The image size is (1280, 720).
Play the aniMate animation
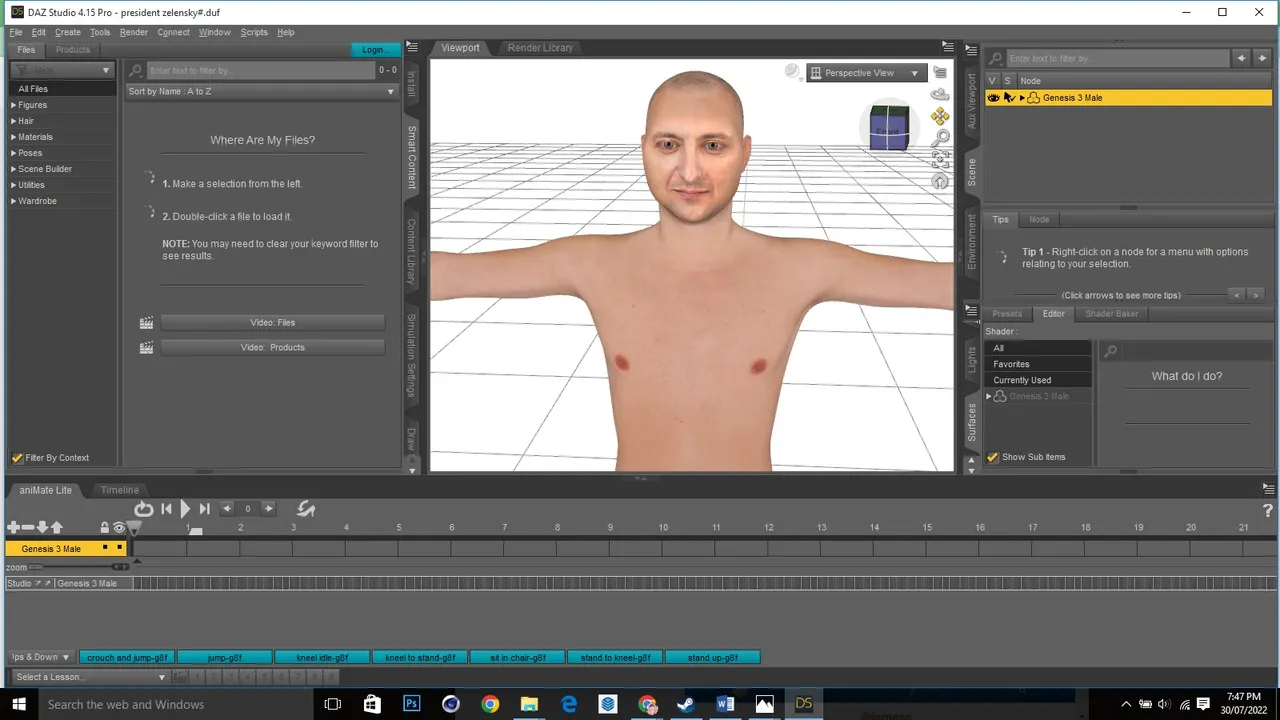click(185, 509)
